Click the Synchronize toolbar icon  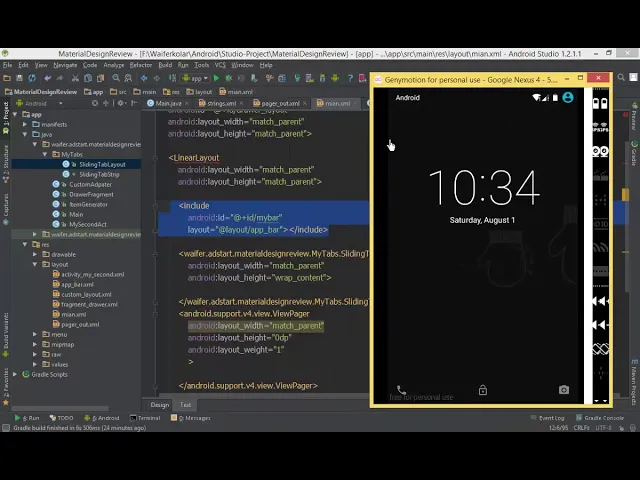click(32, 78)
